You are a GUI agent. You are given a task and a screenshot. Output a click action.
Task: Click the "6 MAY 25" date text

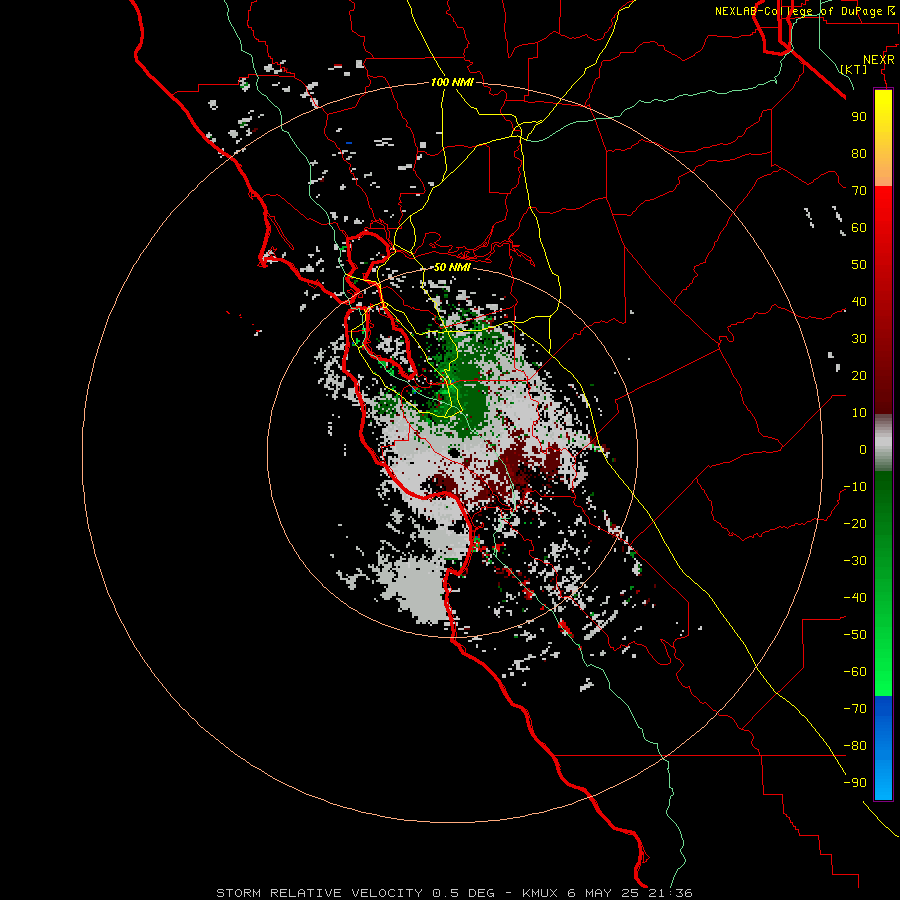click(603, 893)
